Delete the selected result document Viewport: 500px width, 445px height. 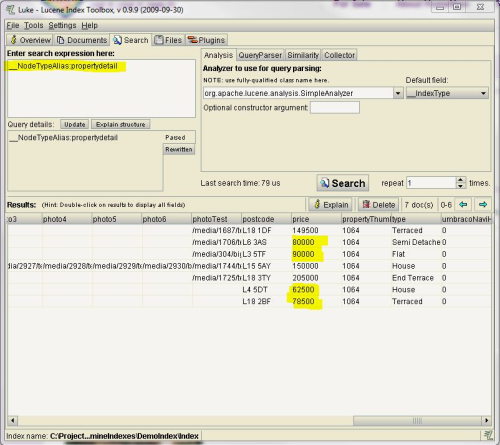[x=378, y=205]
